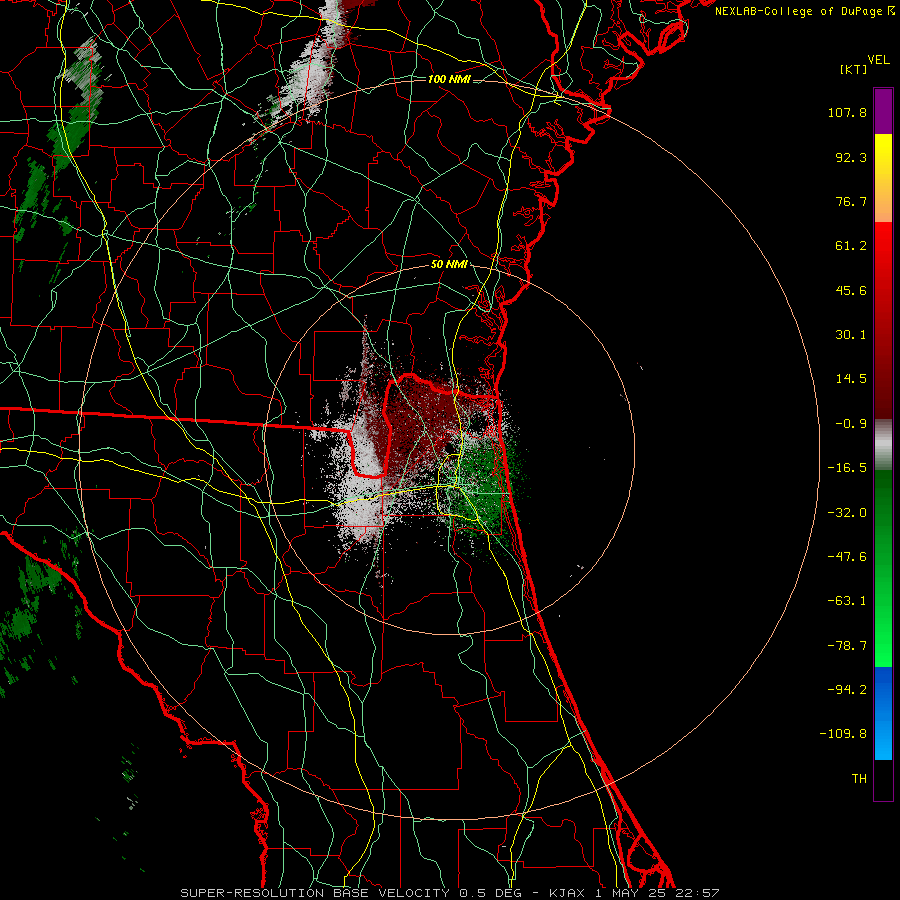Screen dimensions: 900x900
Task: Click the -78.7 velocity scale value
Action: pos(847,646)
